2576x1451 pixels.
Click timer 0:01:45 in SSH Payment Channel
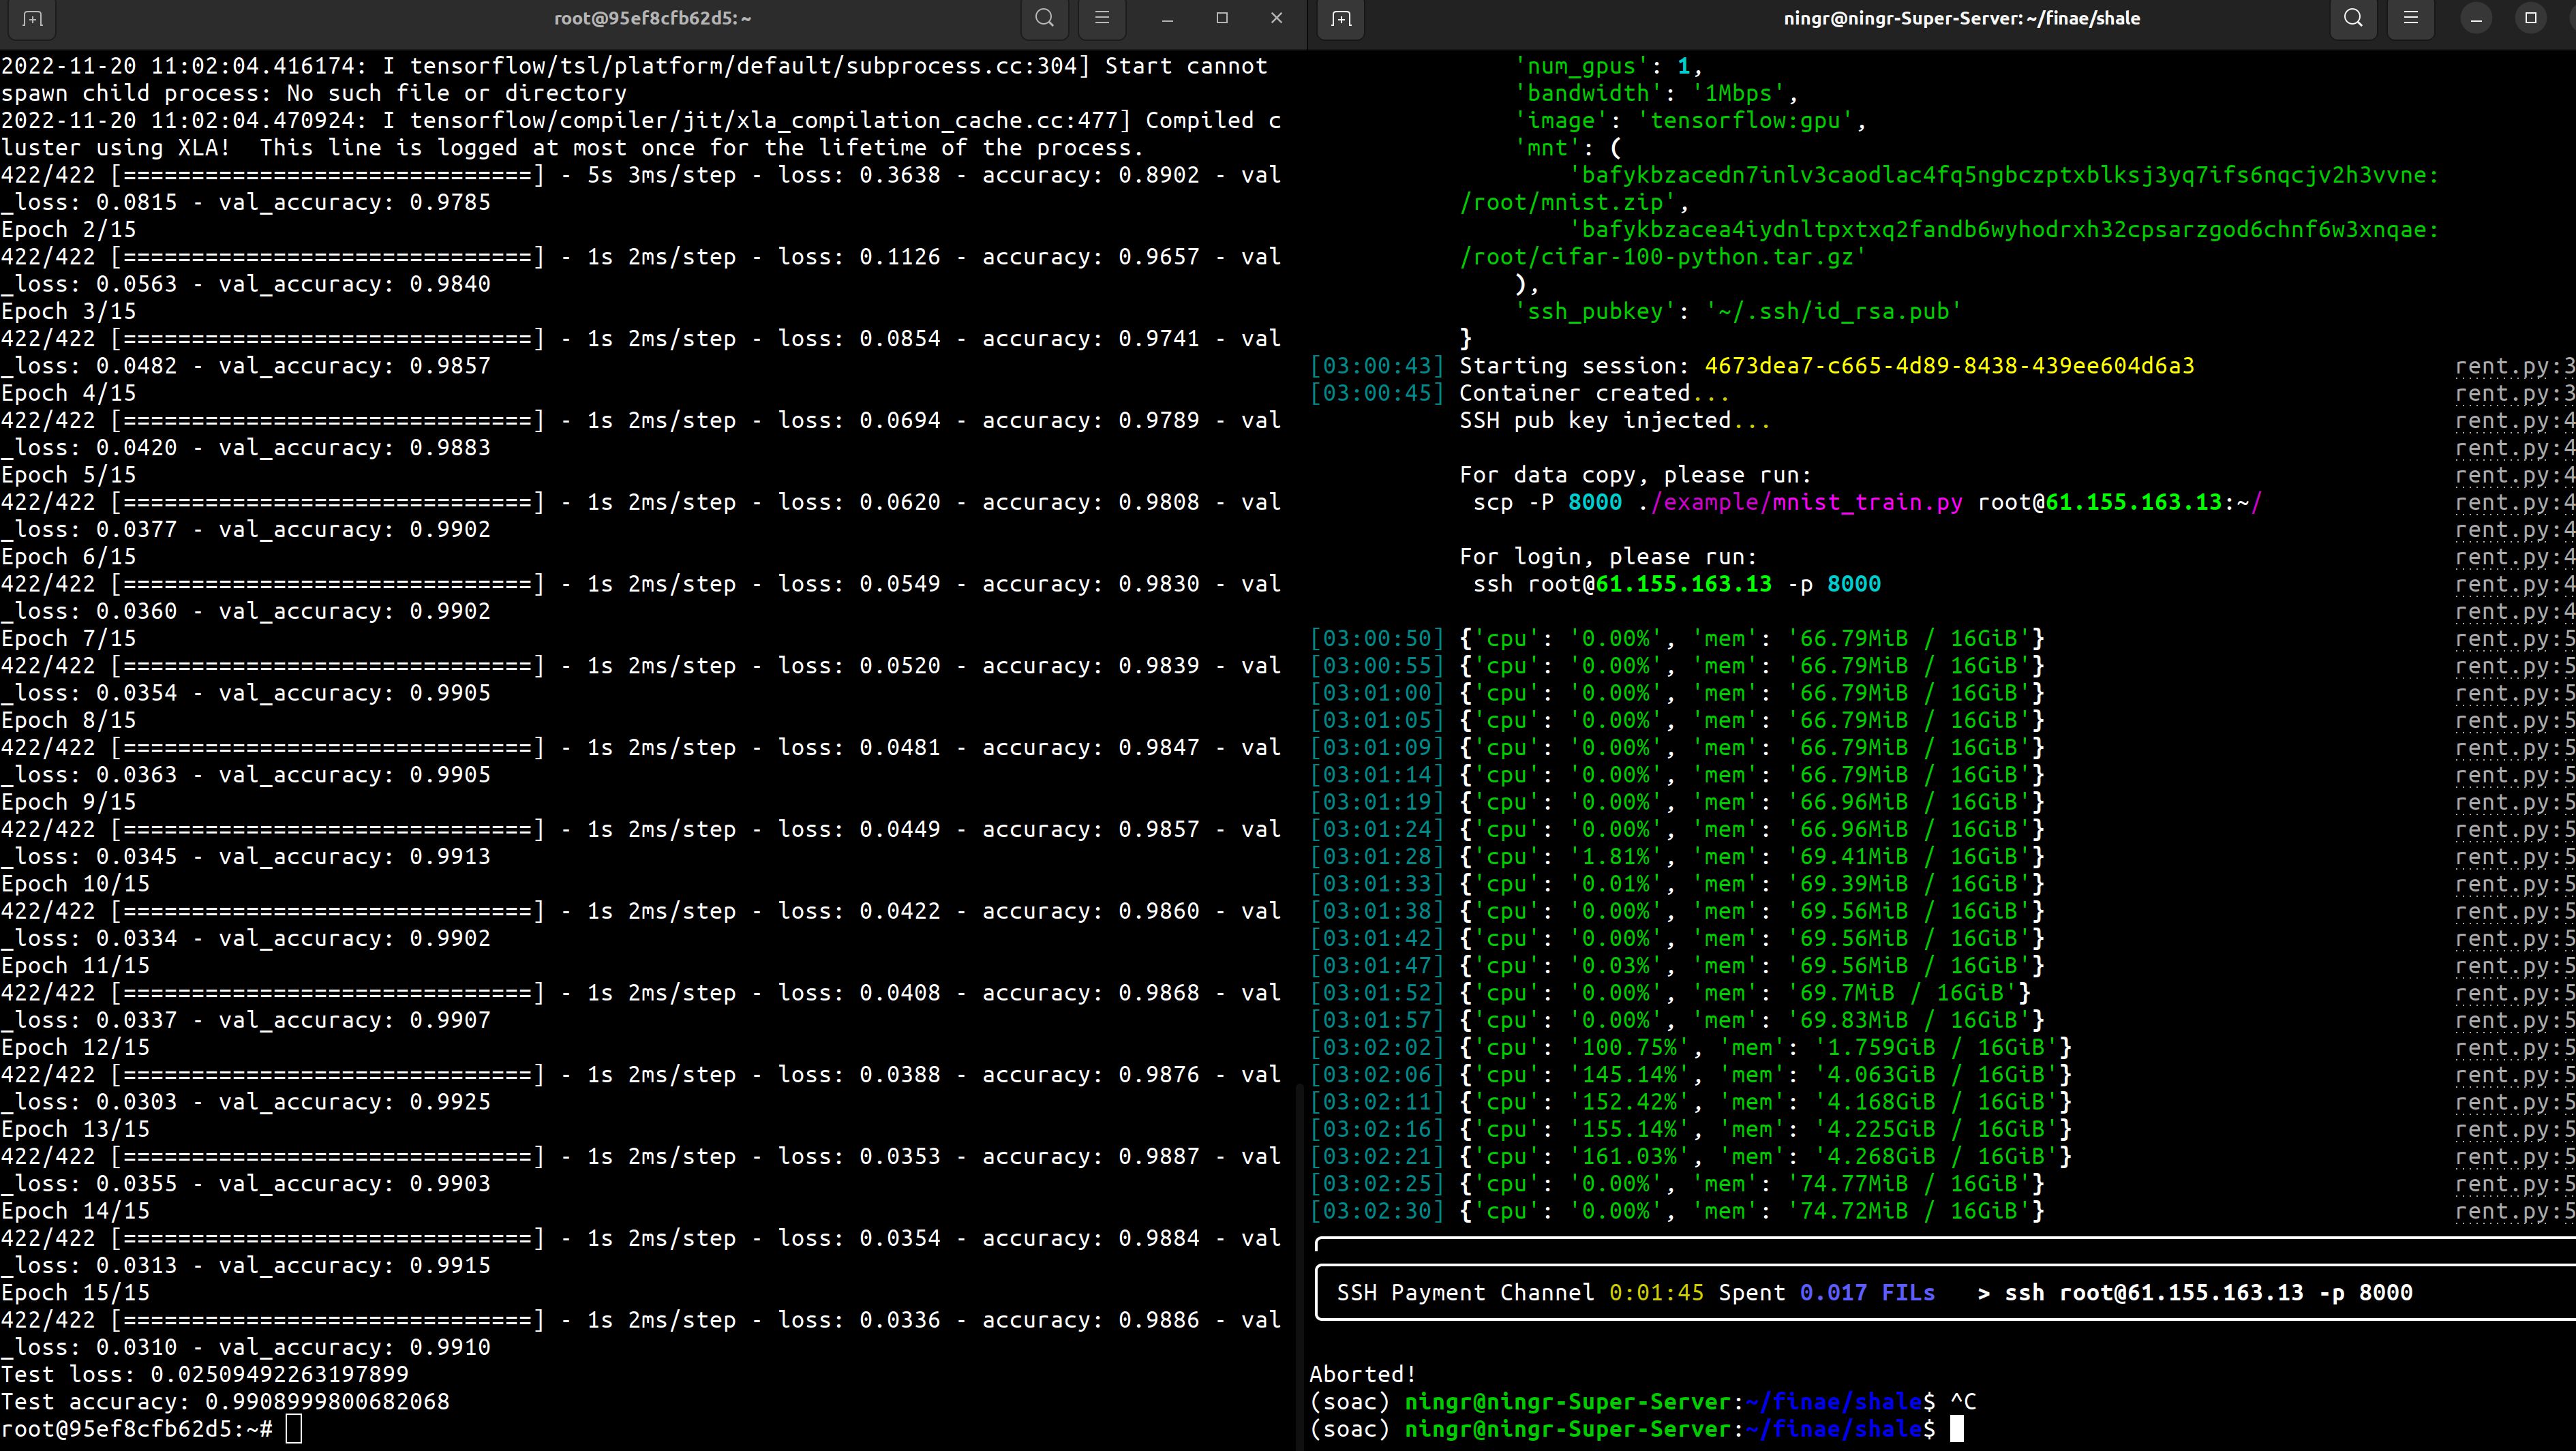point(1656,1292)
